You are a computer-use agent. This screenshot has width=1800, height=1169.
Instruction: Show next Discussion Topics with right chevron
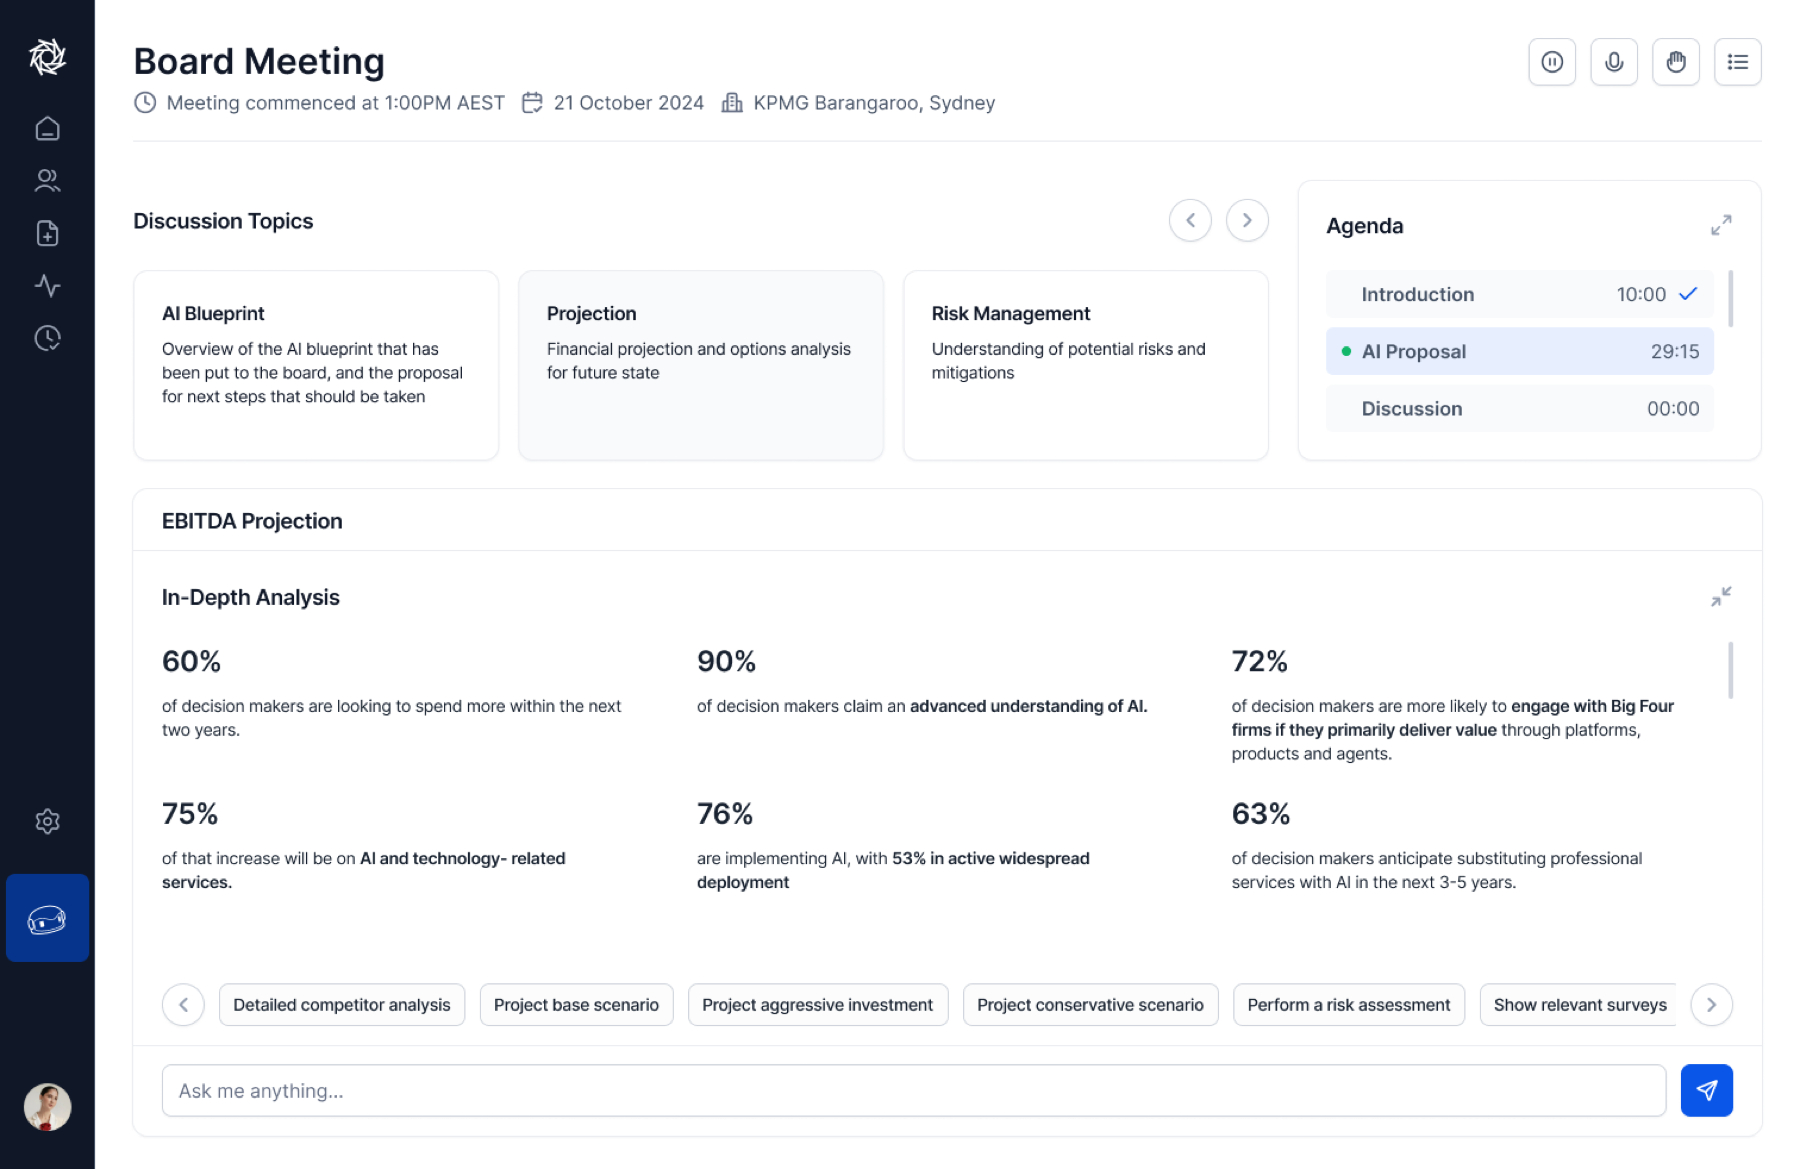1247,220
